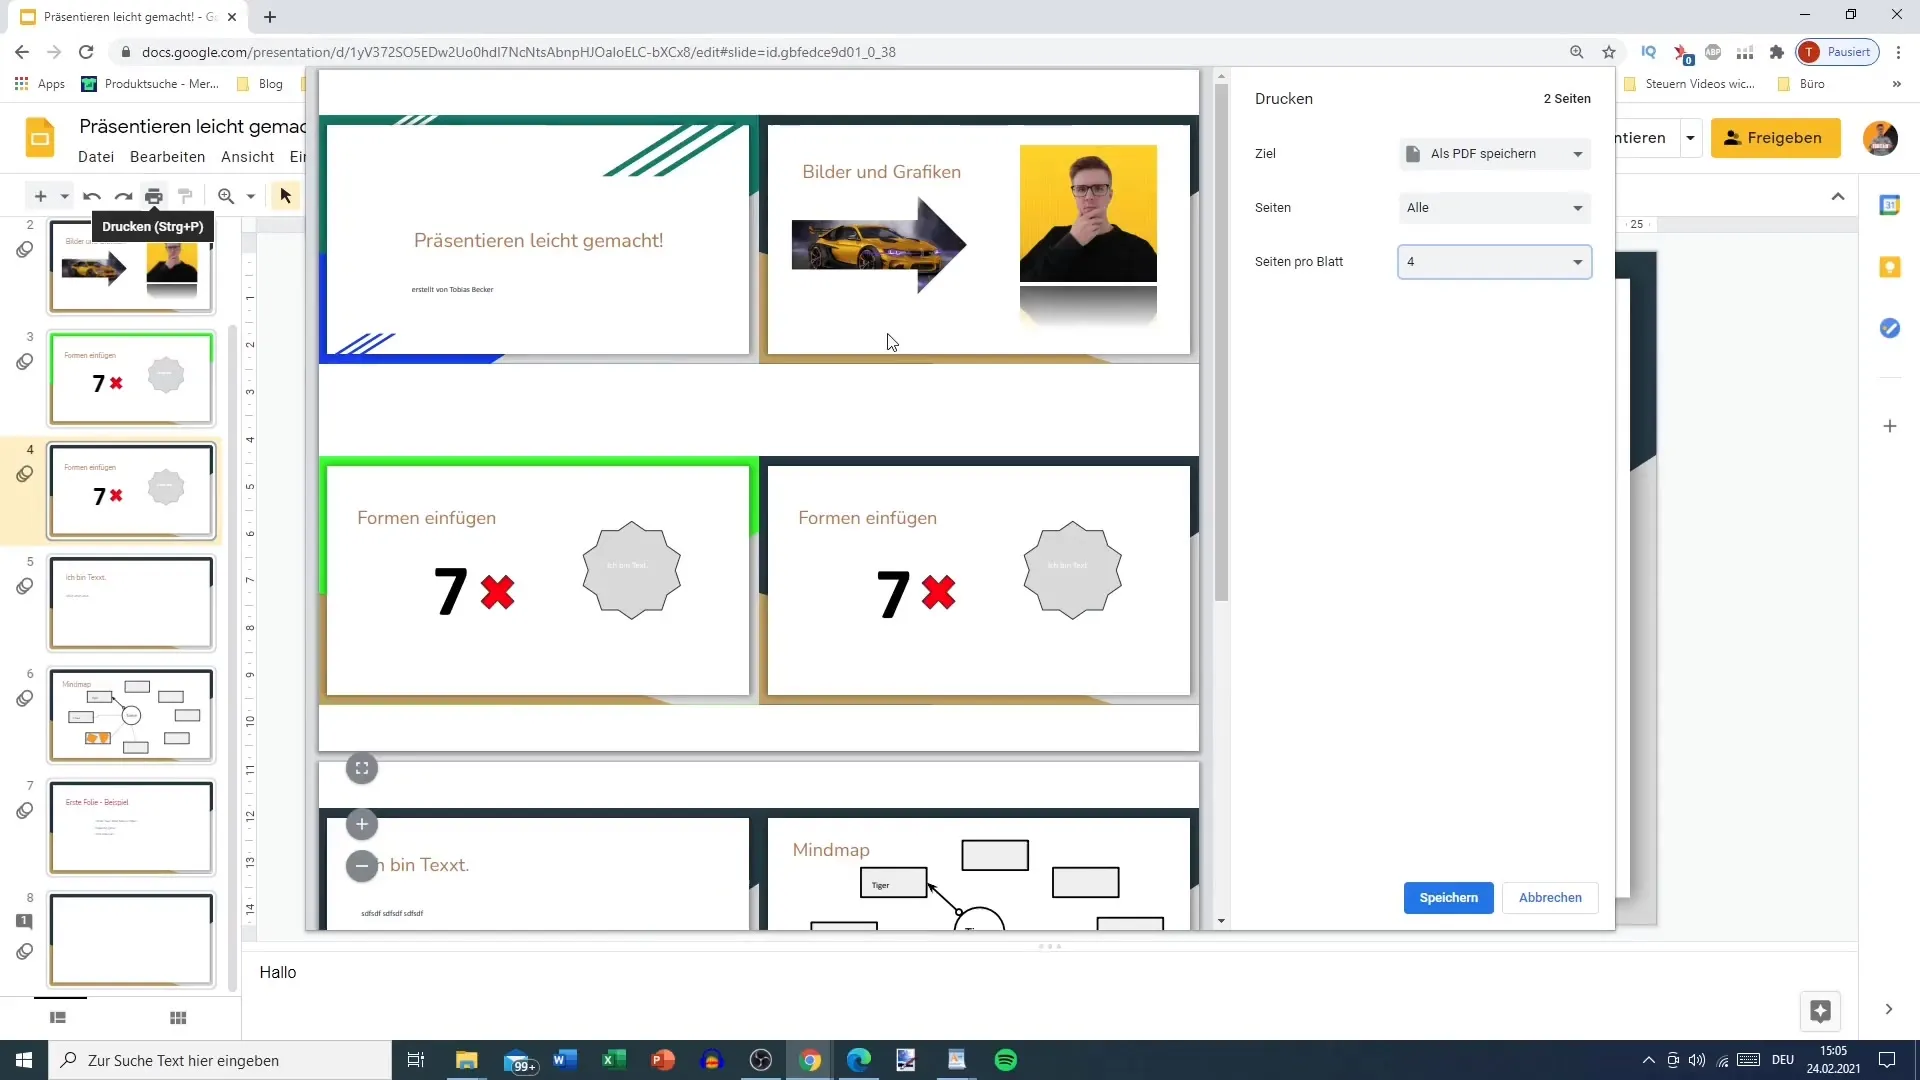Open the Chrome profile Pausiert button
Screen dimensions: 1920x1080
point(1838,52)
